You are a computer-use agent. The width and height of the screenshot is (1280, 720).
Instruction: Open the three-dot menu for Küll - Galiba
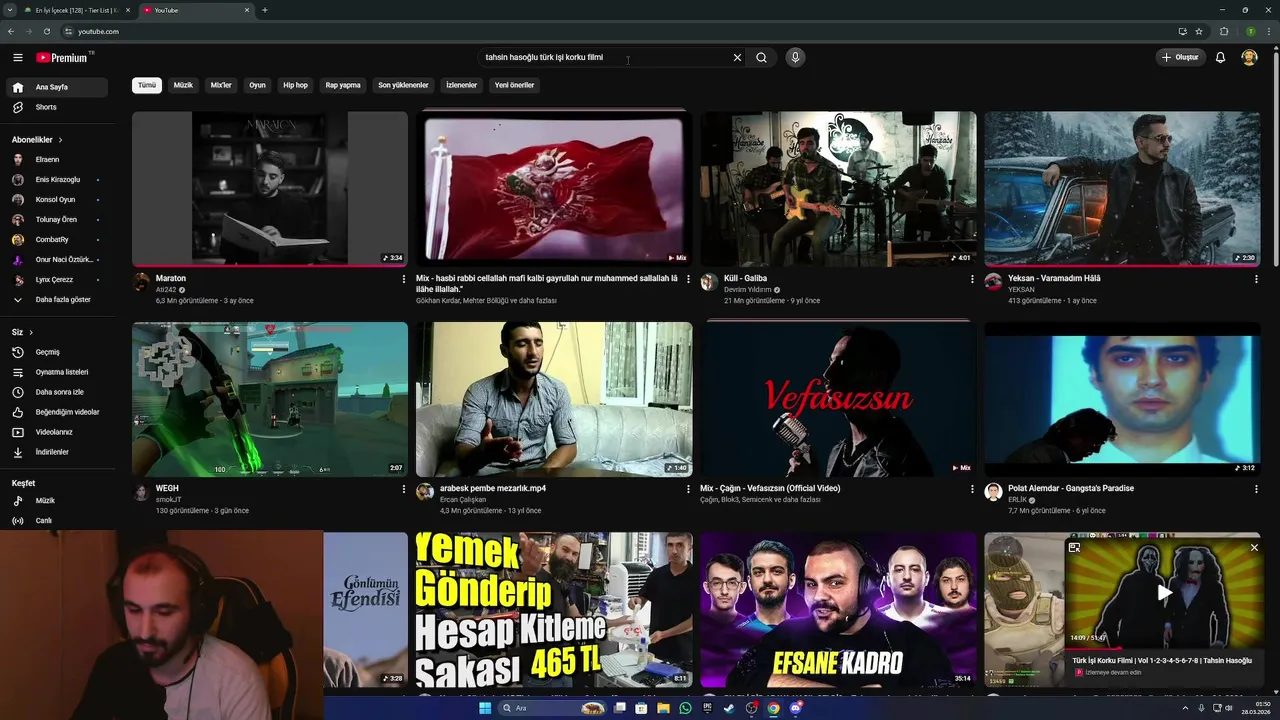972,279
